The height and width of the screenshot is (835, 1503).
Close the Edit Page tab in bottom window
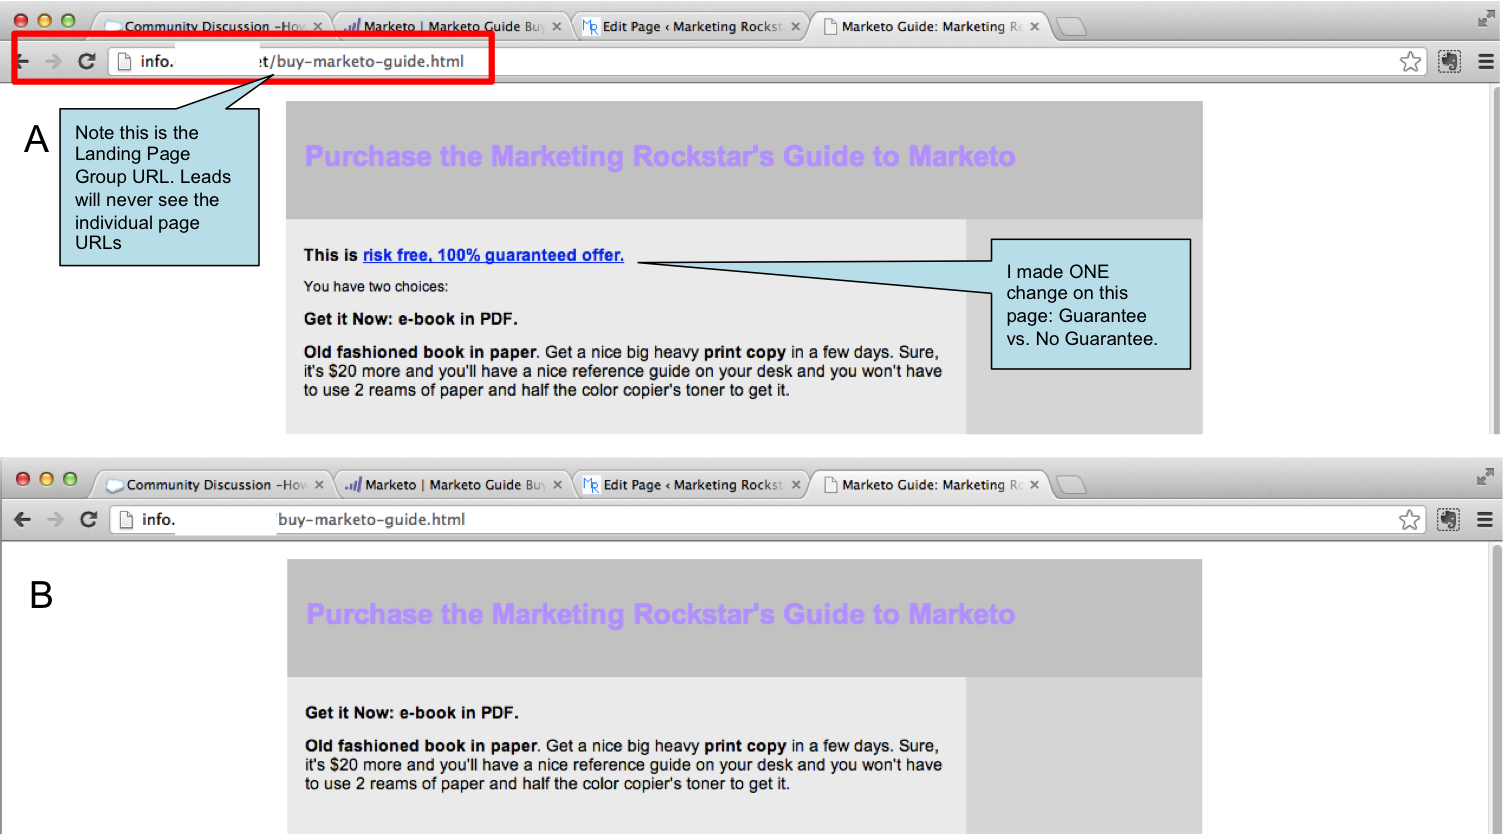click(x=796, y=485)
